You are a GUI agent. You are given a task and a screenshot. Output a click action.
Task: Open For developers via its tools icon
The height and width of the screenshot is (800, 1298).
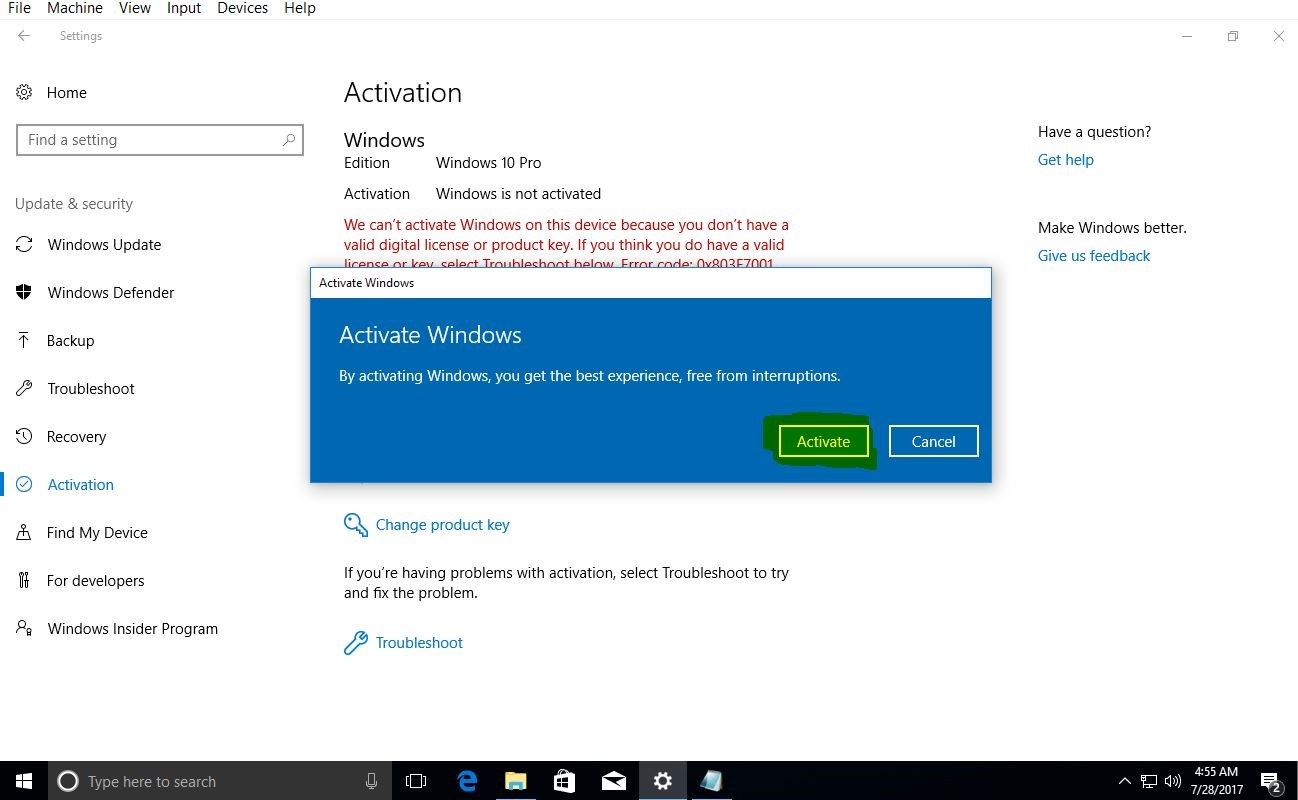[x=24, y=580]
